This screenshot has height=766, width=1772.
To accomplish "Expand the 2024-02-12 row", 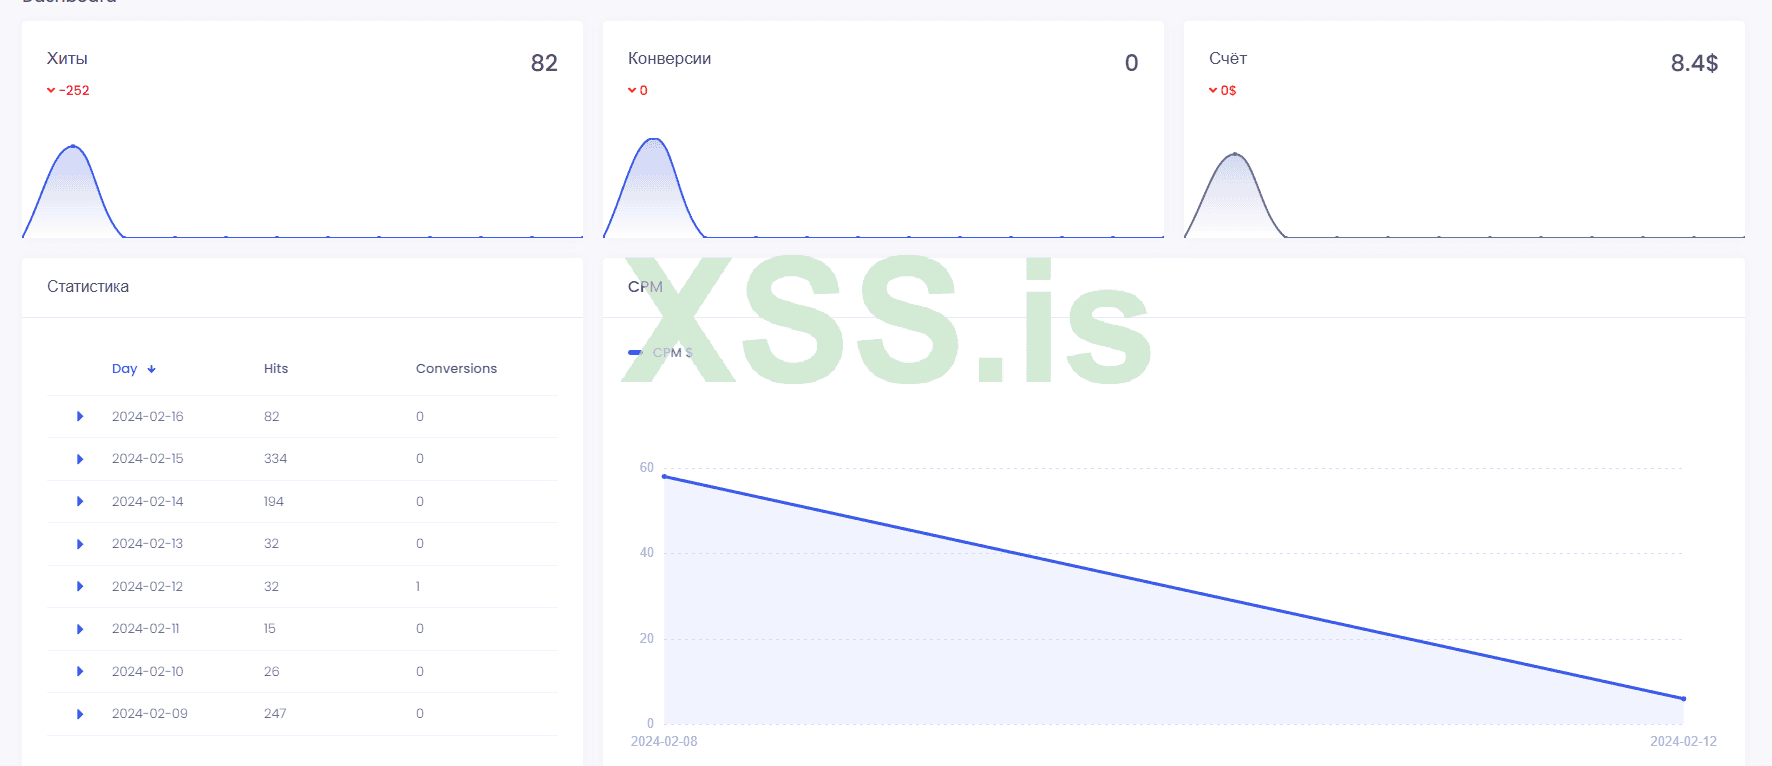I will (80, 586).
